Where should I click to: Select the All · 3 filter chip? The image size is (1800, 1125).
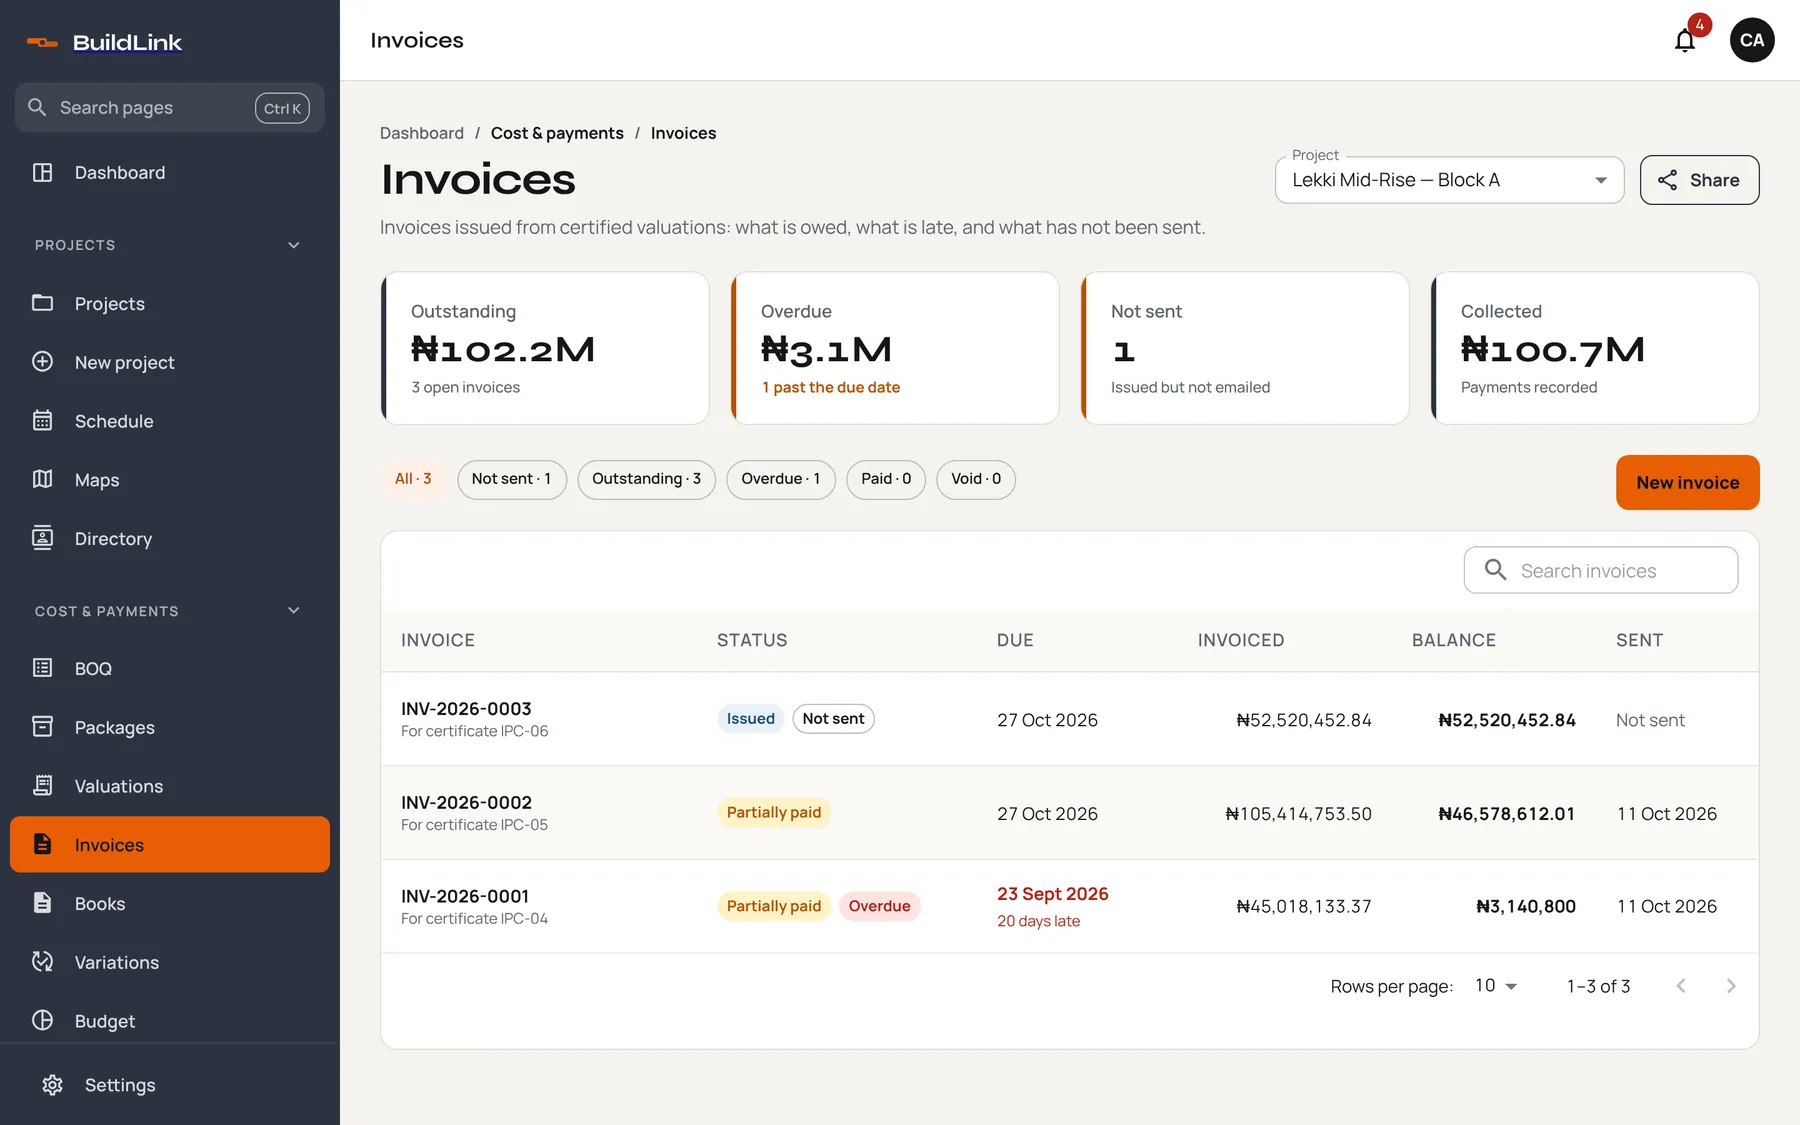[x=413, y=479]
